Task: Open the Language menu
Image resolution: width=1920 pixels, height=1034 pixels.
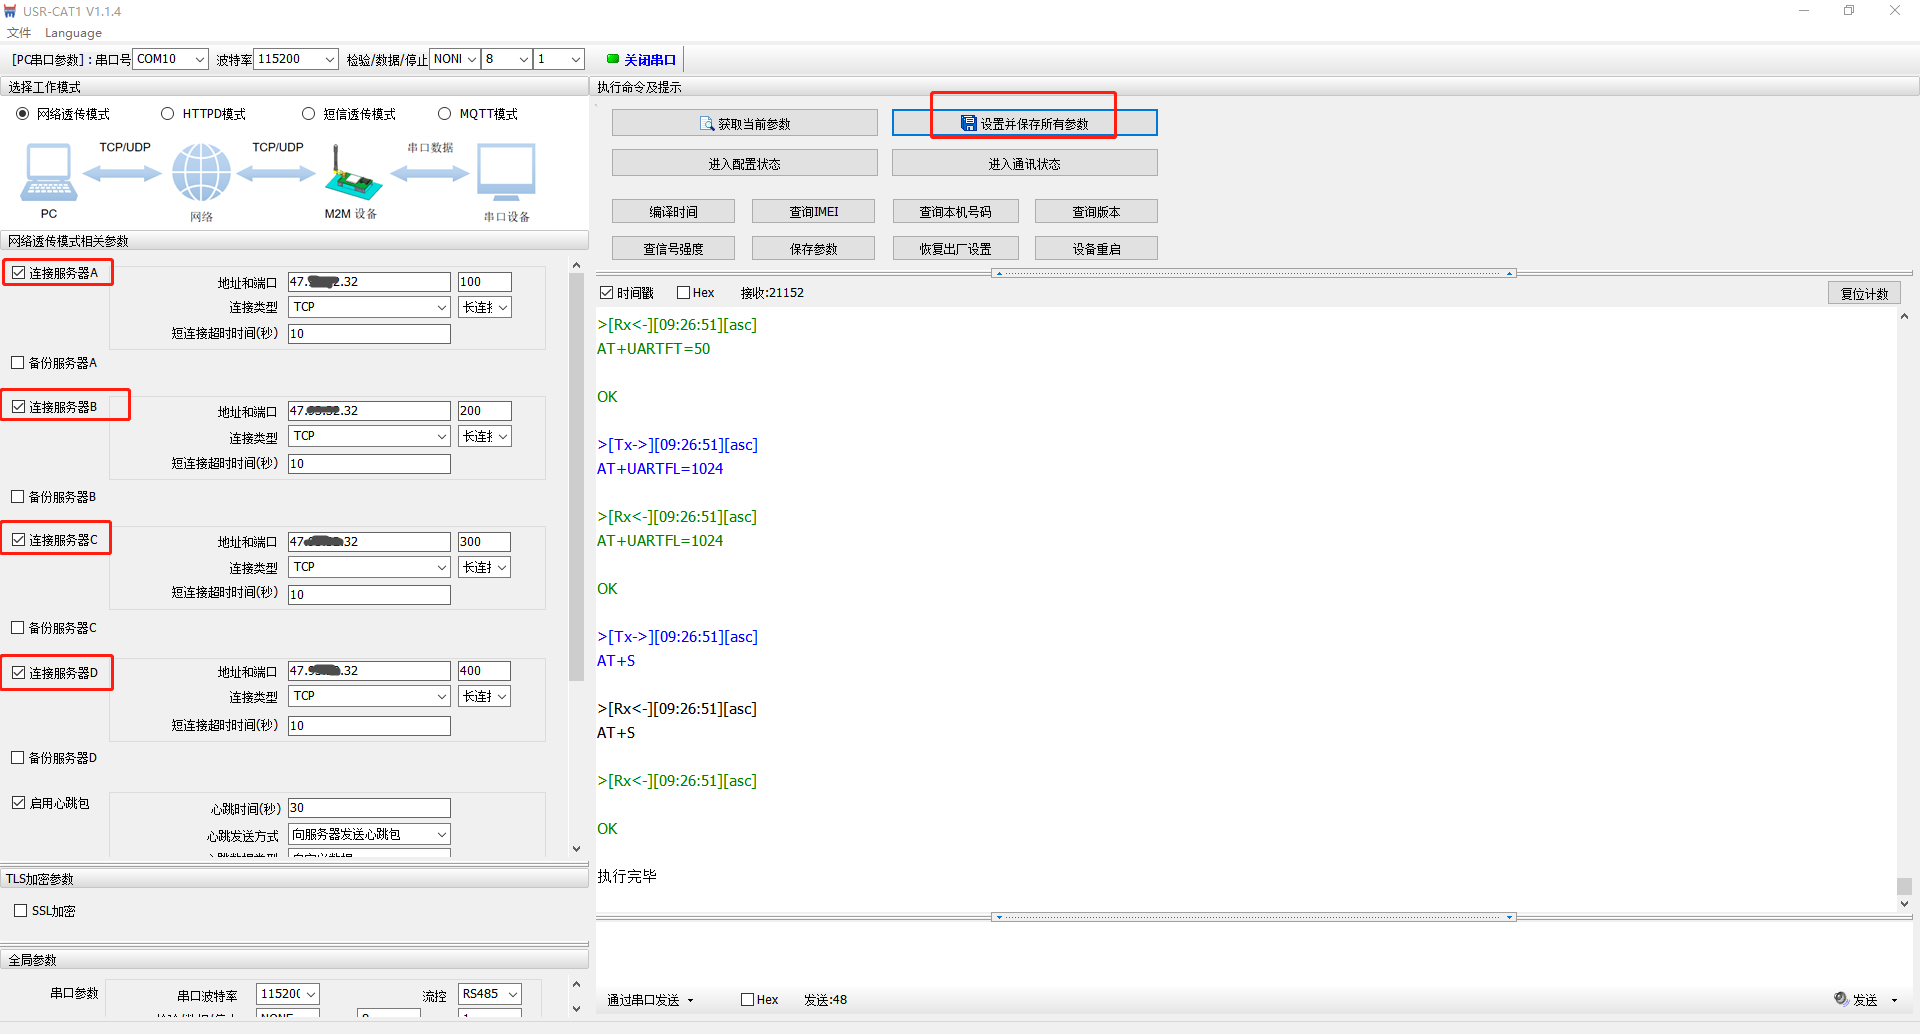Action: coord(73,33)
